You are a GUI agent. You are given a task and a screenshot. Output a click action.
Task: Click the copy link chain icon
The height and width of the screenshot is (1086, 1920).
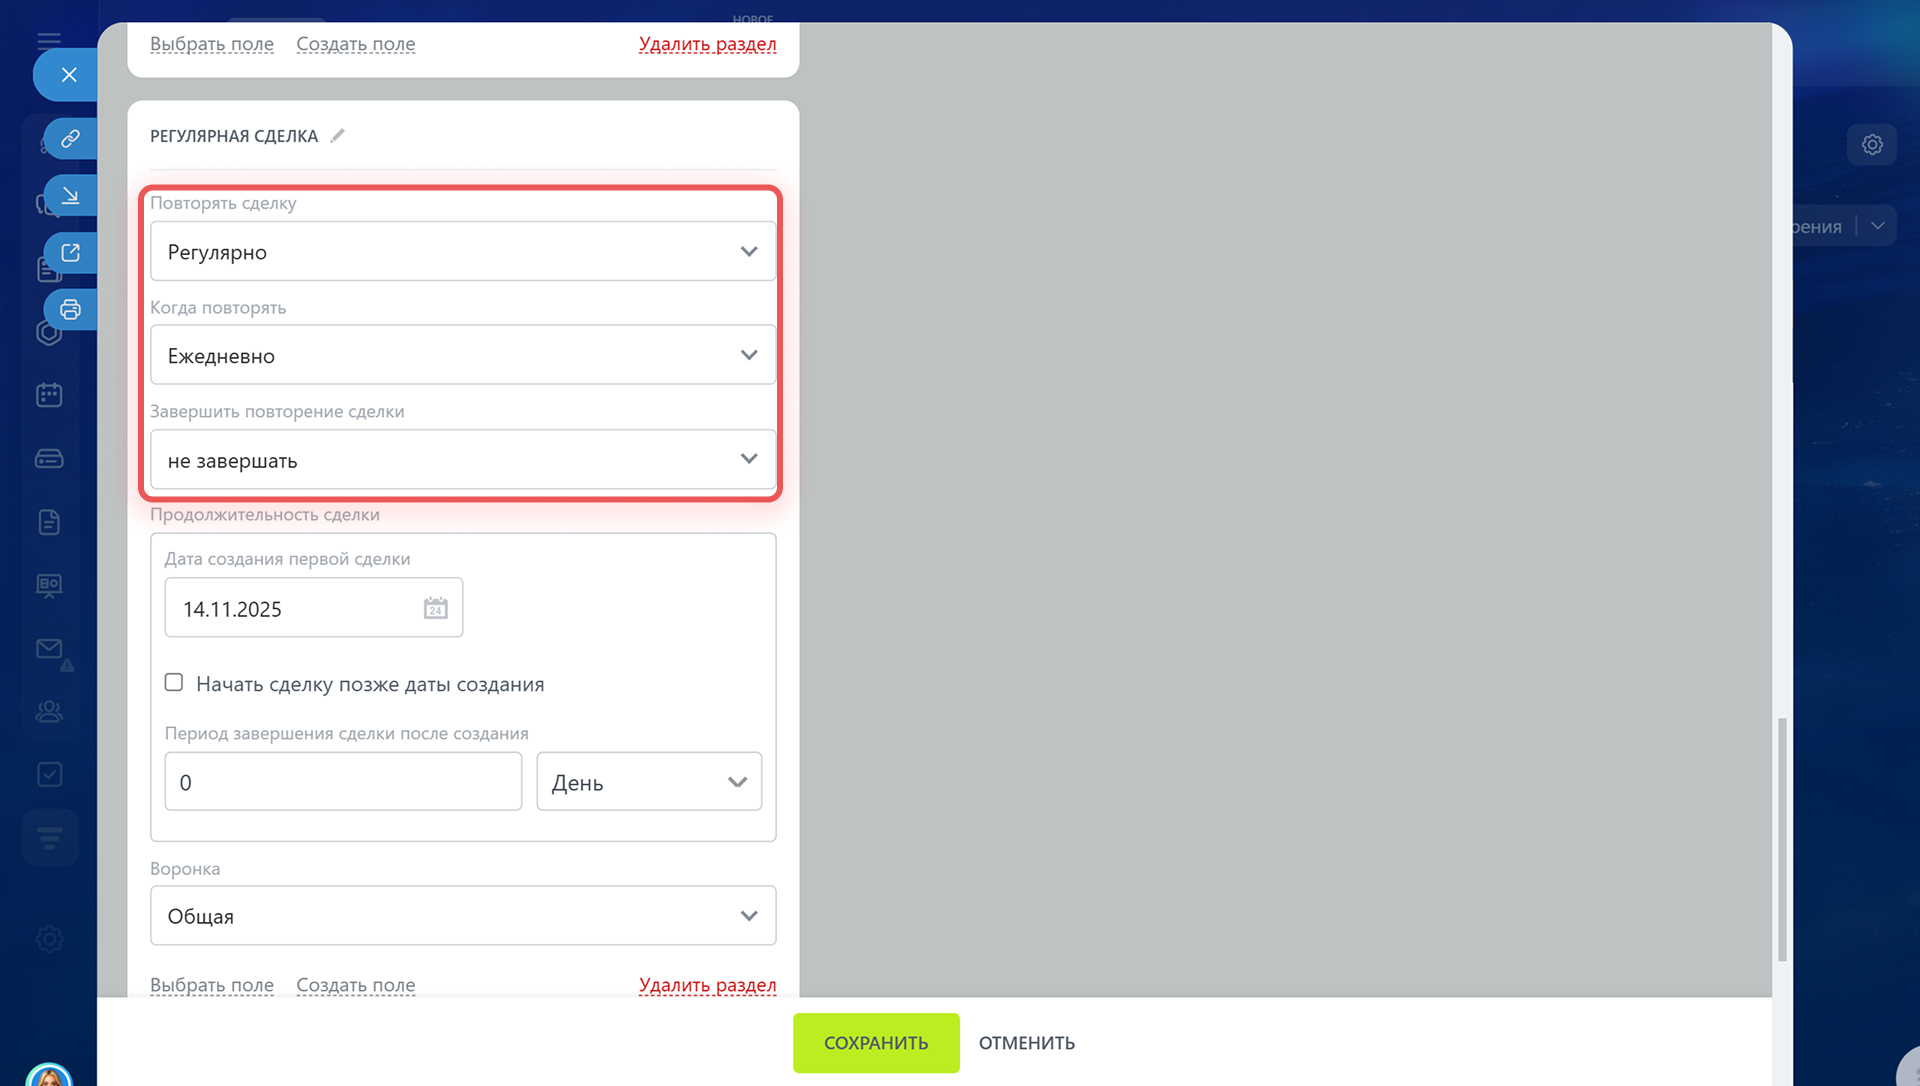(70, 138)
